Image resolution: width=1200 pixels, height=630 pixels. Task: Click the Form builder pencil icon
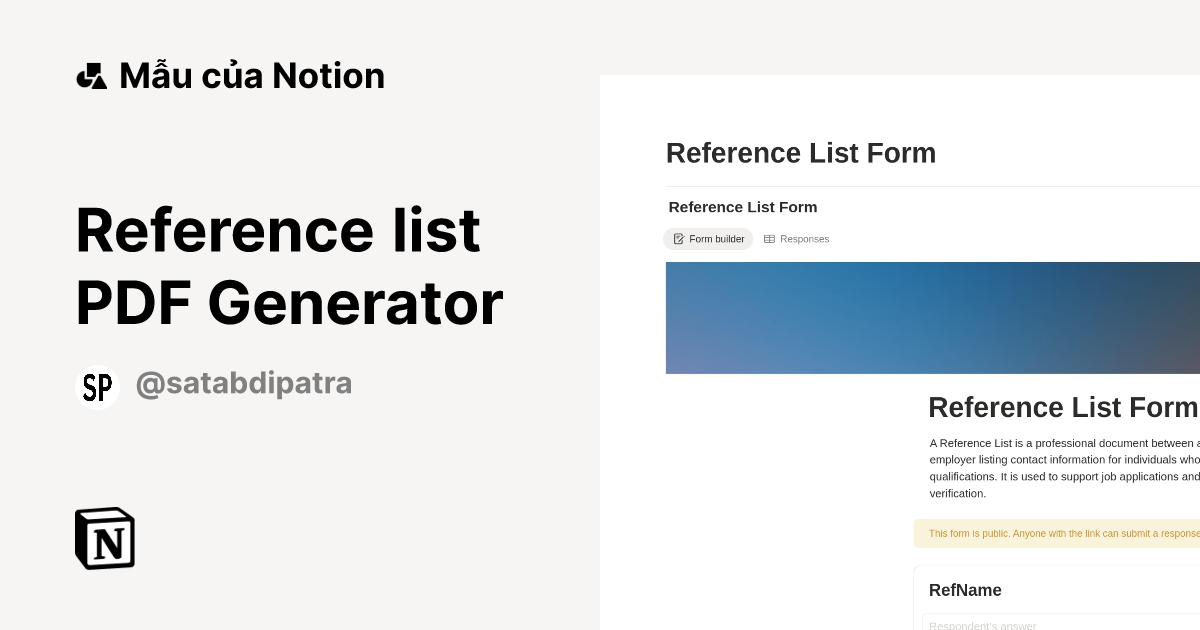[x=679, y=239]
